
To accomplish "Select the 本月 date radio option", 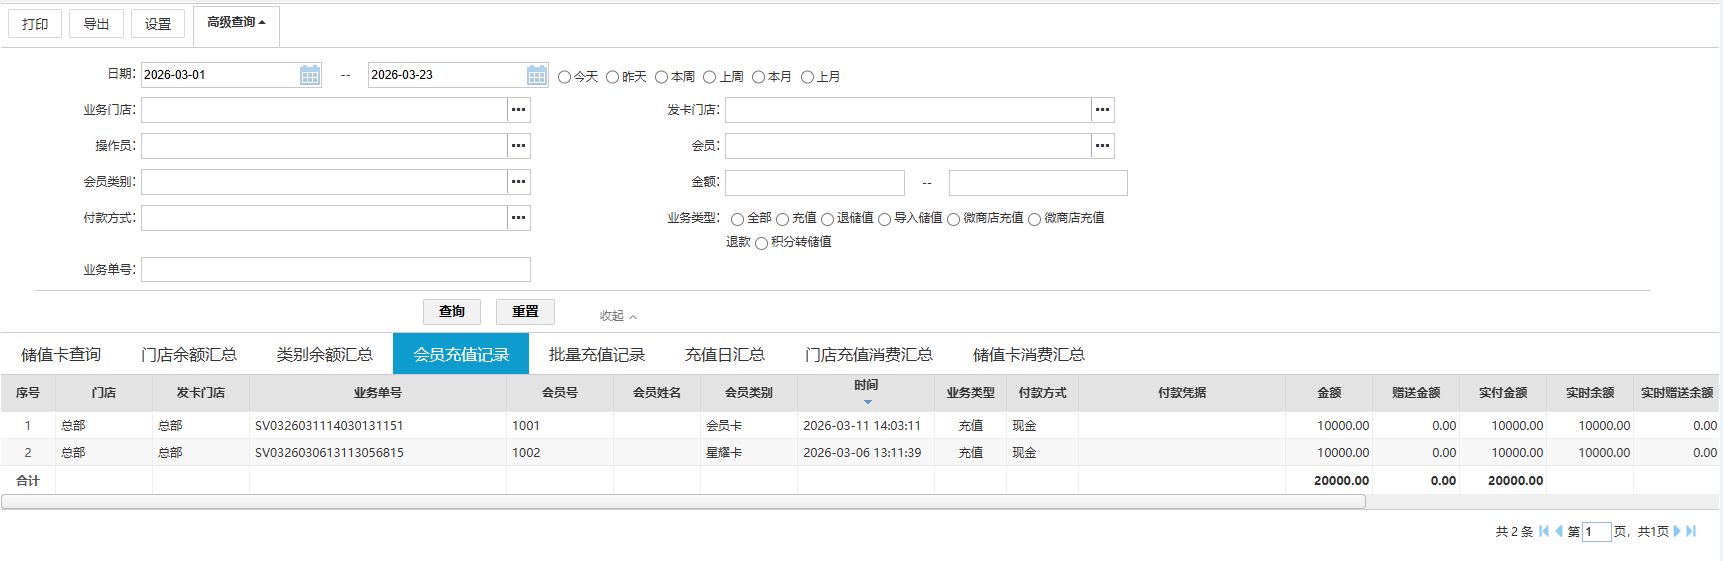I will (x=759, y=77).
